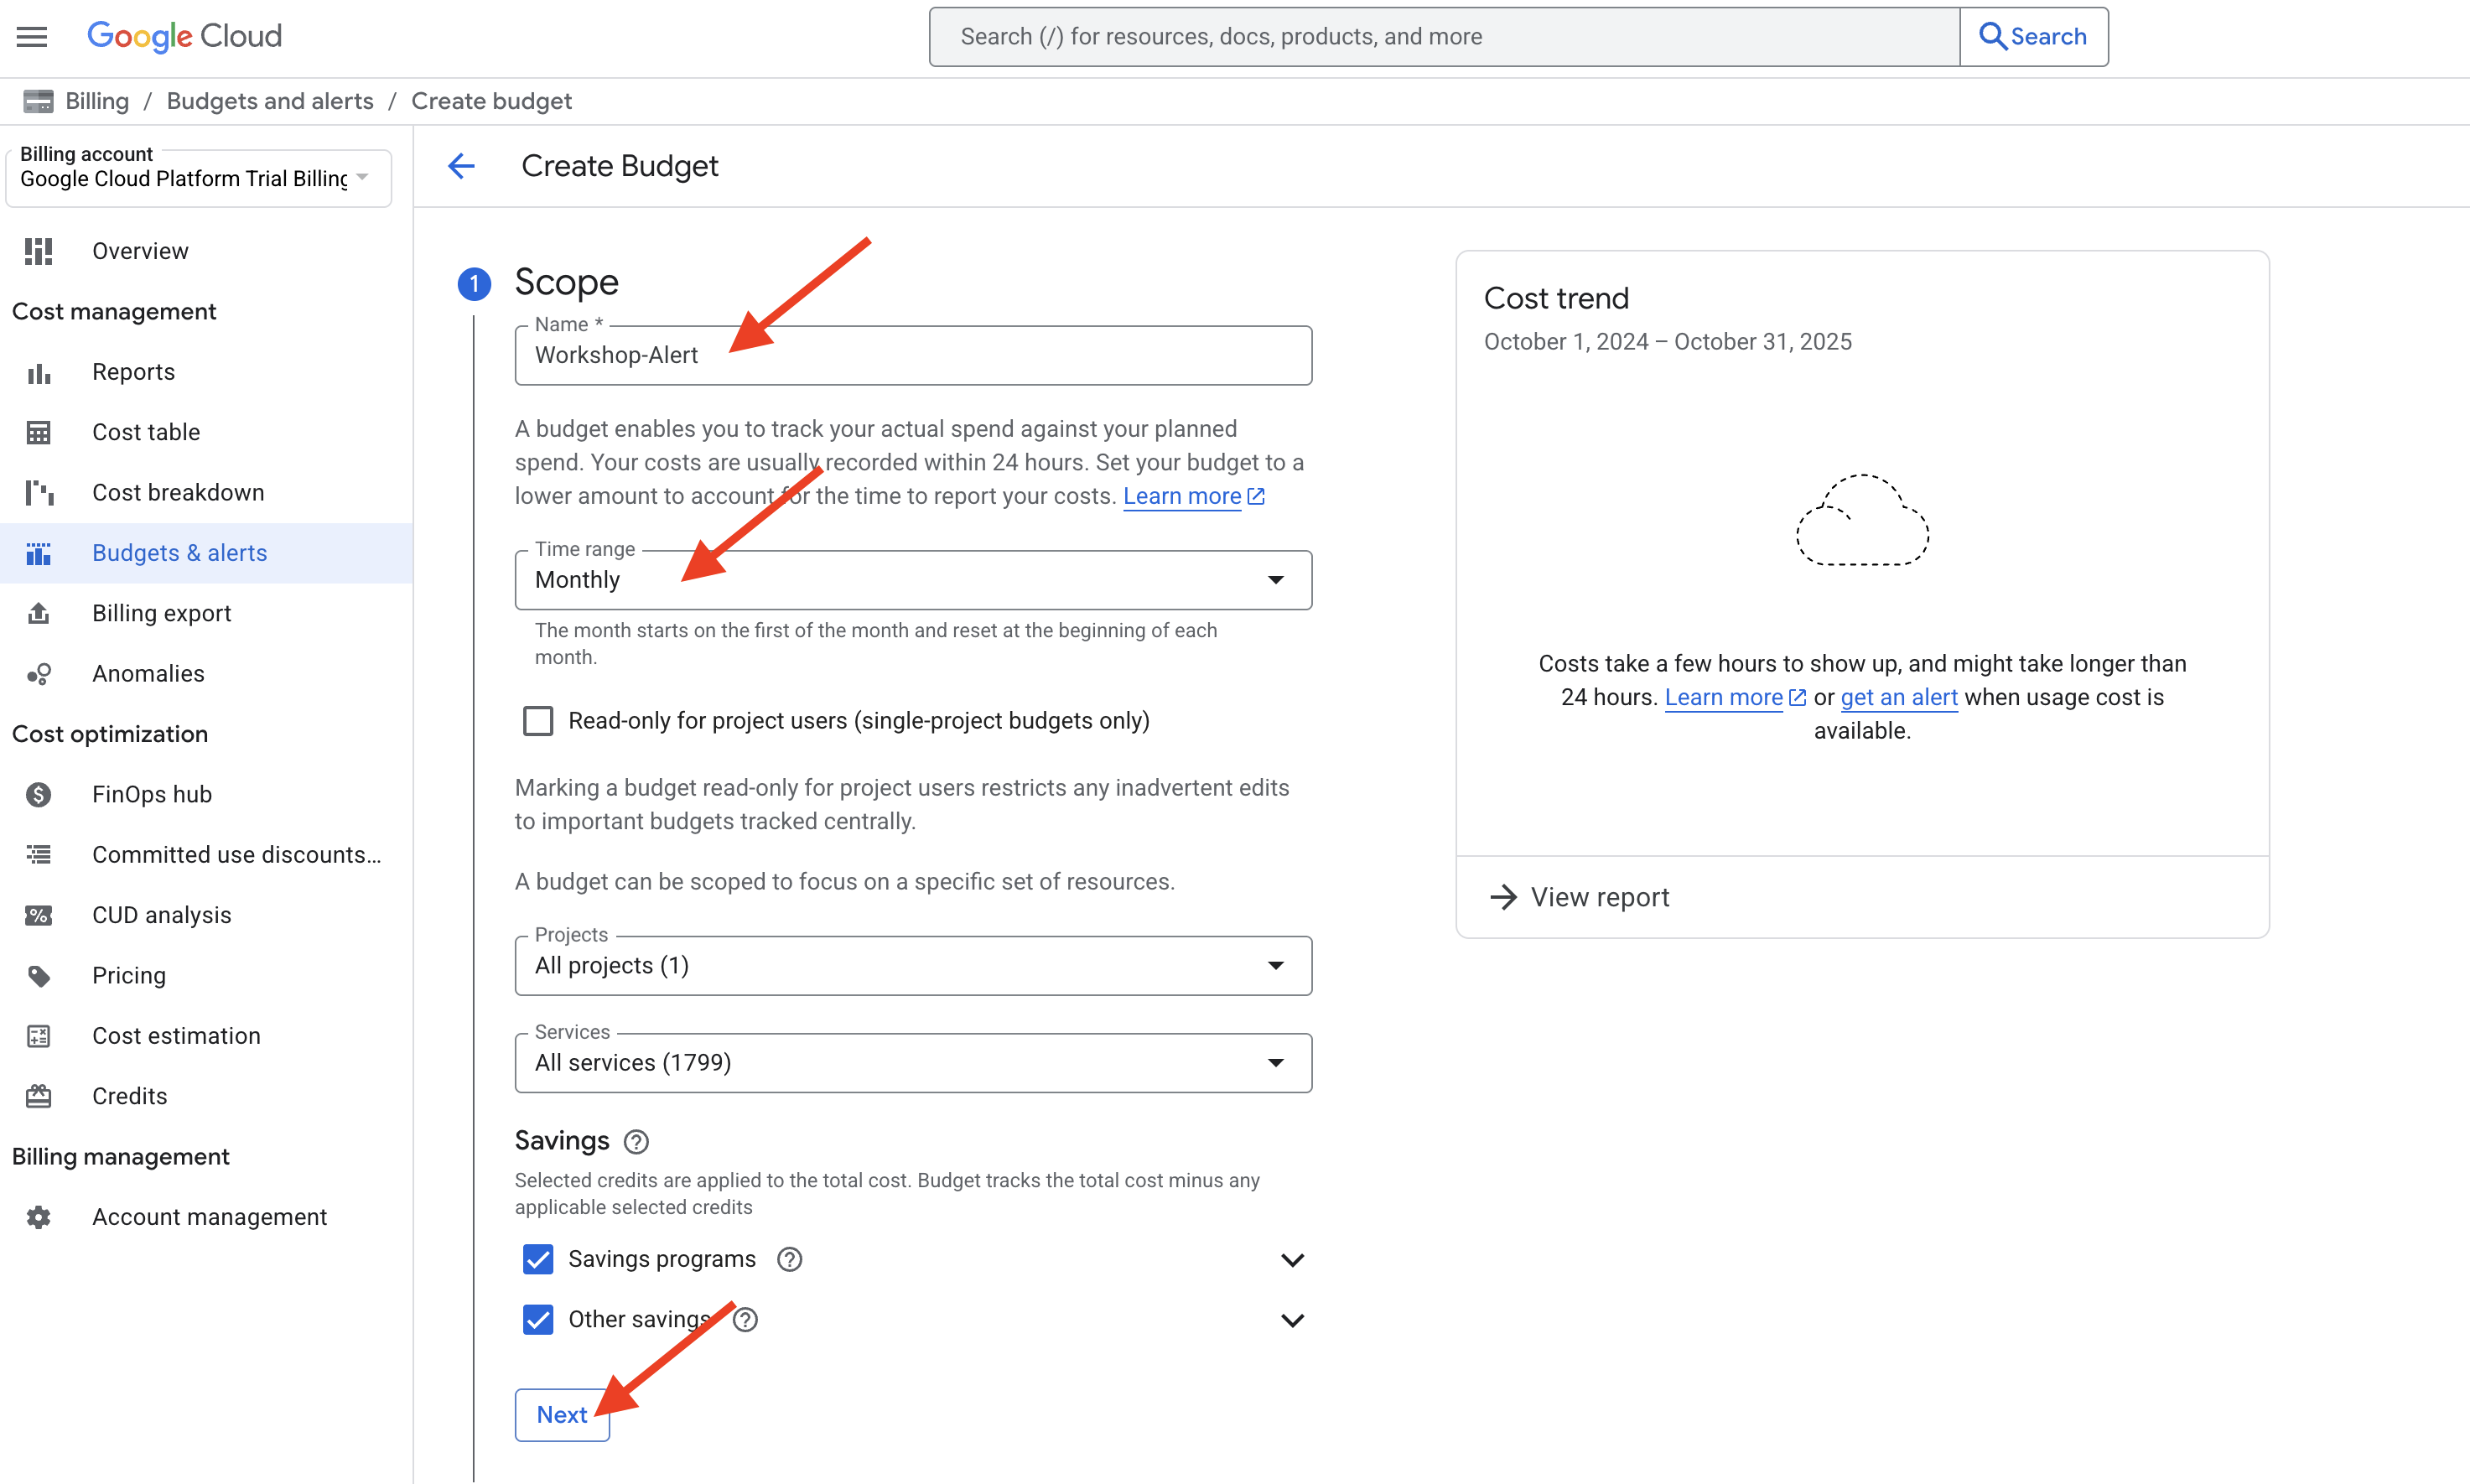Click the Account management gear icon
Image resolution: width=2470 pixels, height=1484 pixels.
39,1217
